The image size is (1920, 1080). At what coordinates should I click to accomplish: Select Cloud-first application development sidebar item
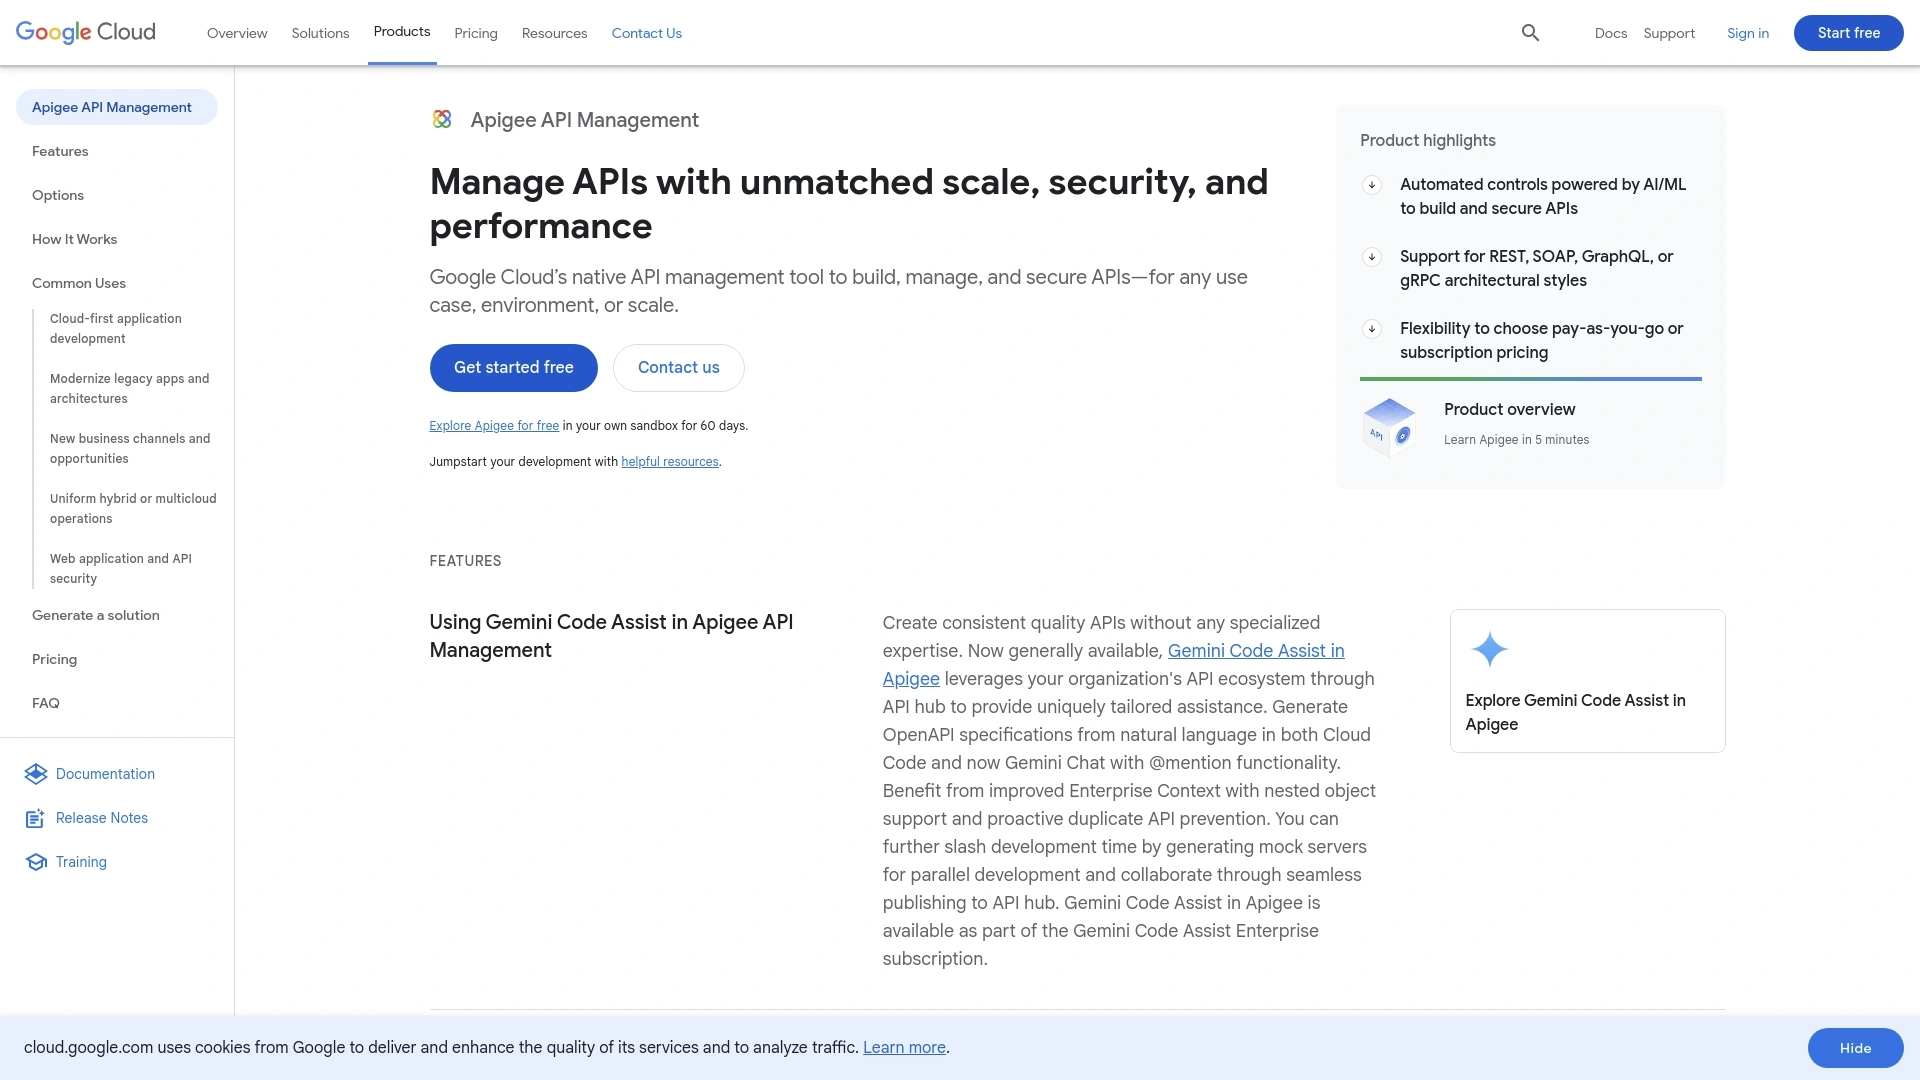(116, 329)
